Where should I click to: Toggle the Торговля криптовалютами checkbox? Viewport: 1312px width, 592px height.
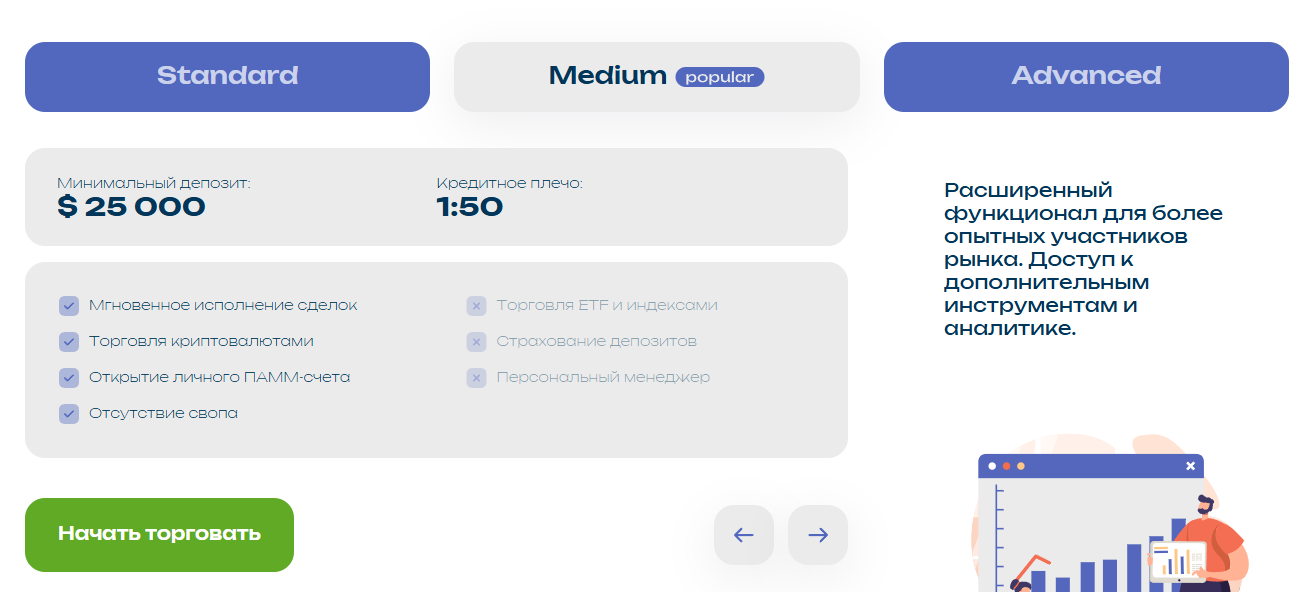[69, 342]
